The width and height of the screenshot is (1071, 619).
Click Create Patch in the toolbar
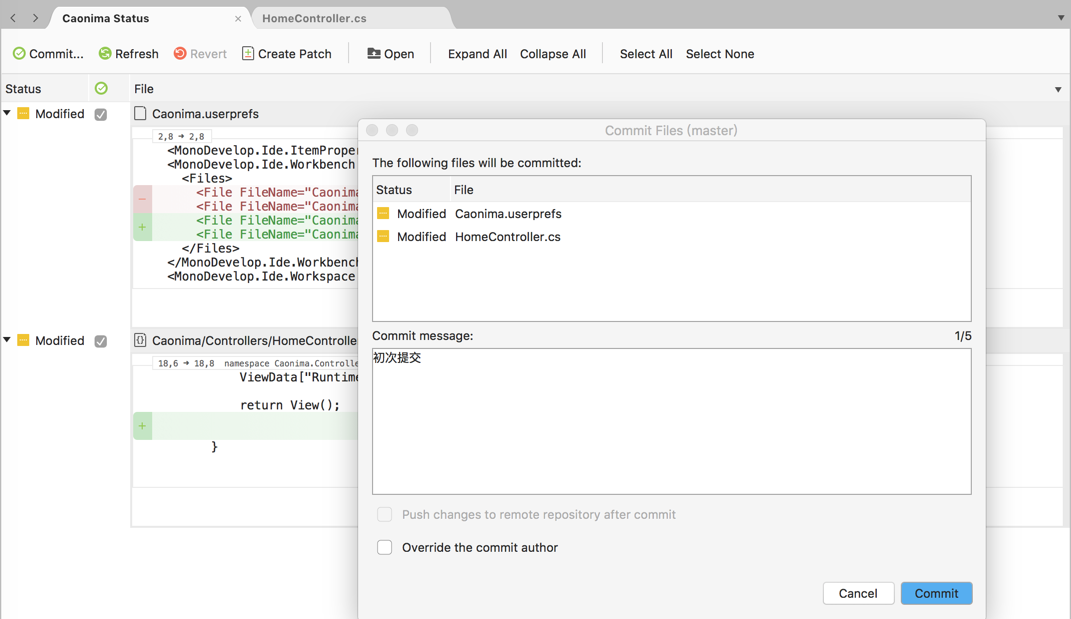click(287, 53)
